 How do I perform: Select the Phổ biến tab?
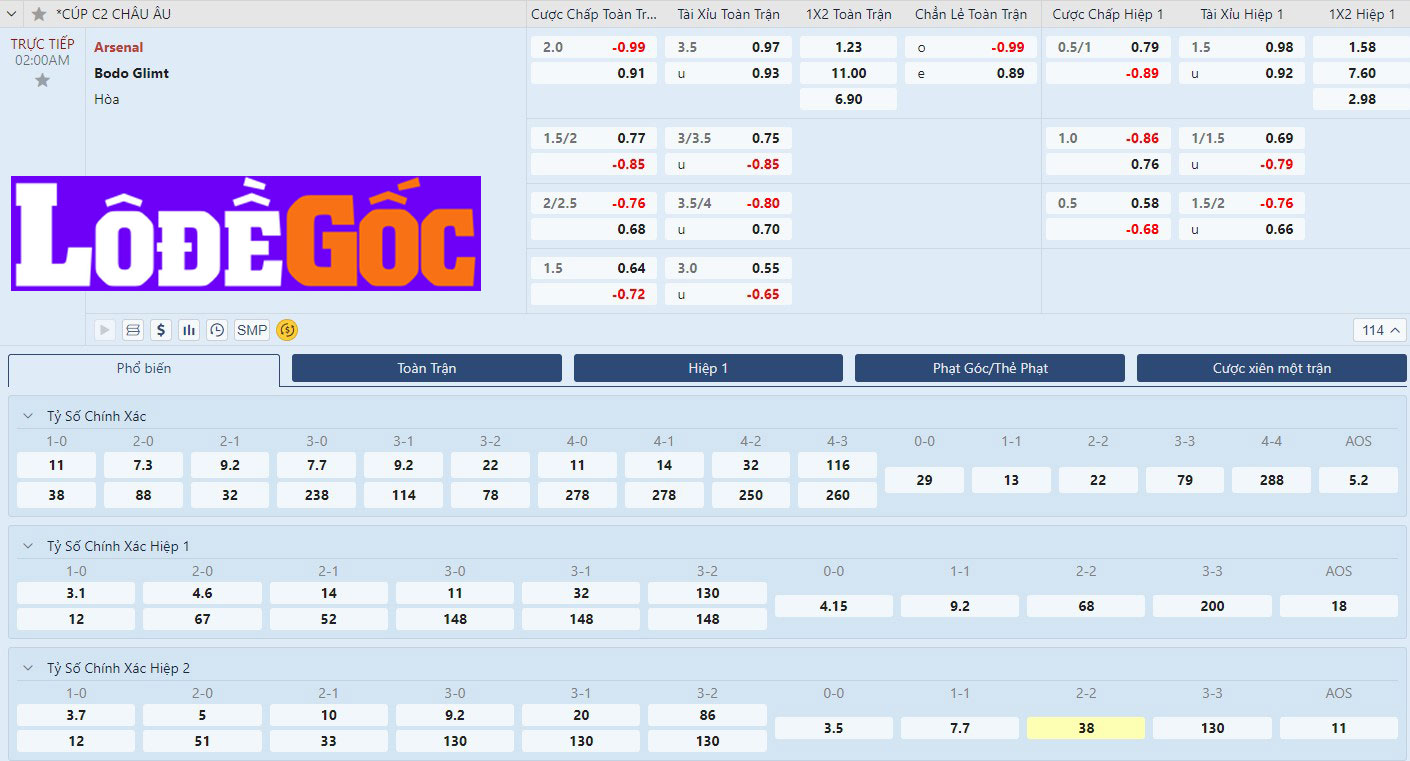pos(144,369)
